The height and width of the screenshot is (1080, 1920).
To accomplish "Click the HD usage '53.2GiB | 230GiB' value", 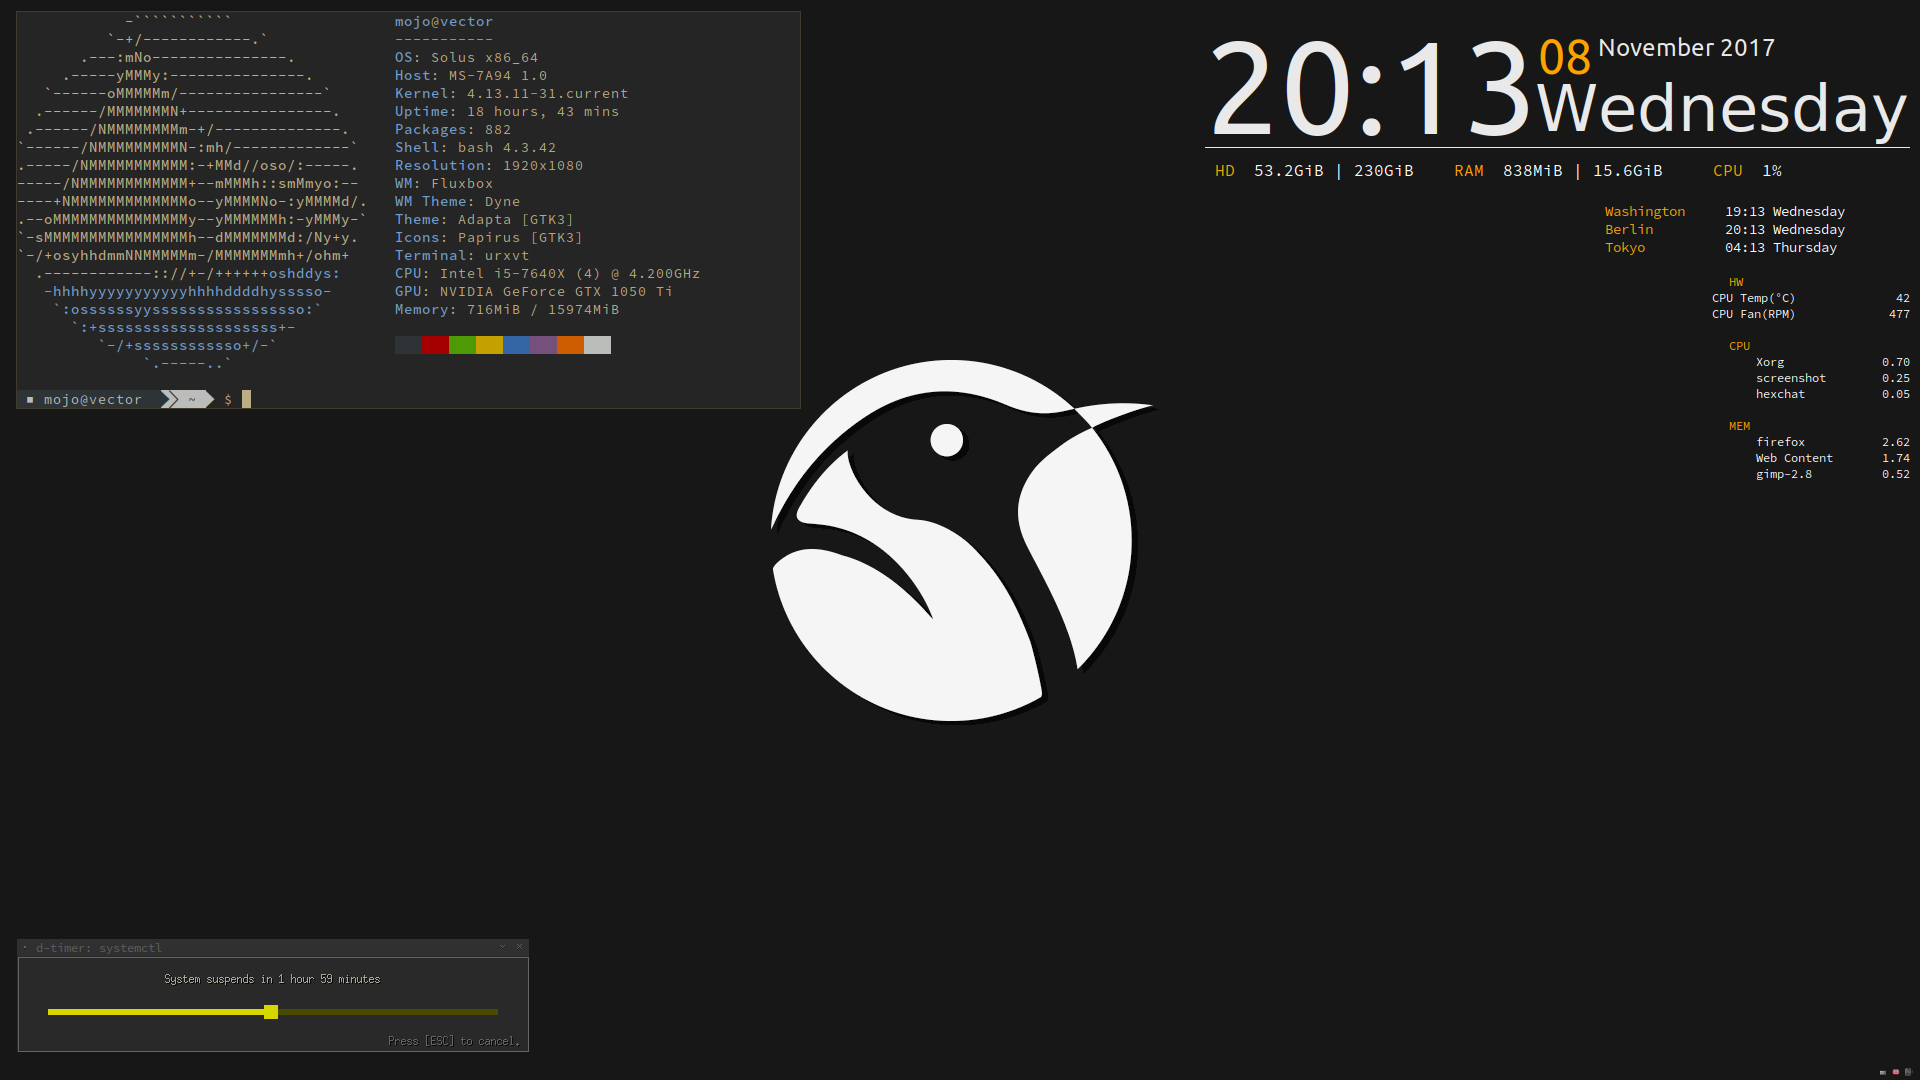I will point(1334,171).
